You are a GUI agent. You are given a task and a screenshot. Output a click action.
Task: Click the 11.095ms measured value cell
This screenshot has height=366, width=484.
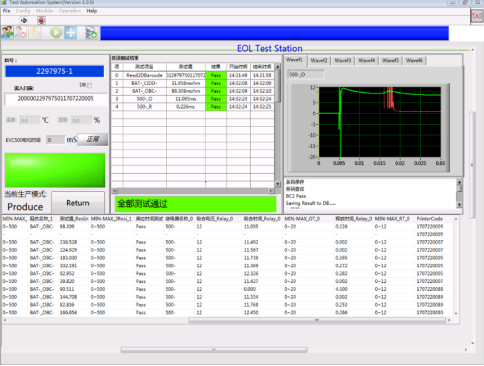[x=186, y=99]
